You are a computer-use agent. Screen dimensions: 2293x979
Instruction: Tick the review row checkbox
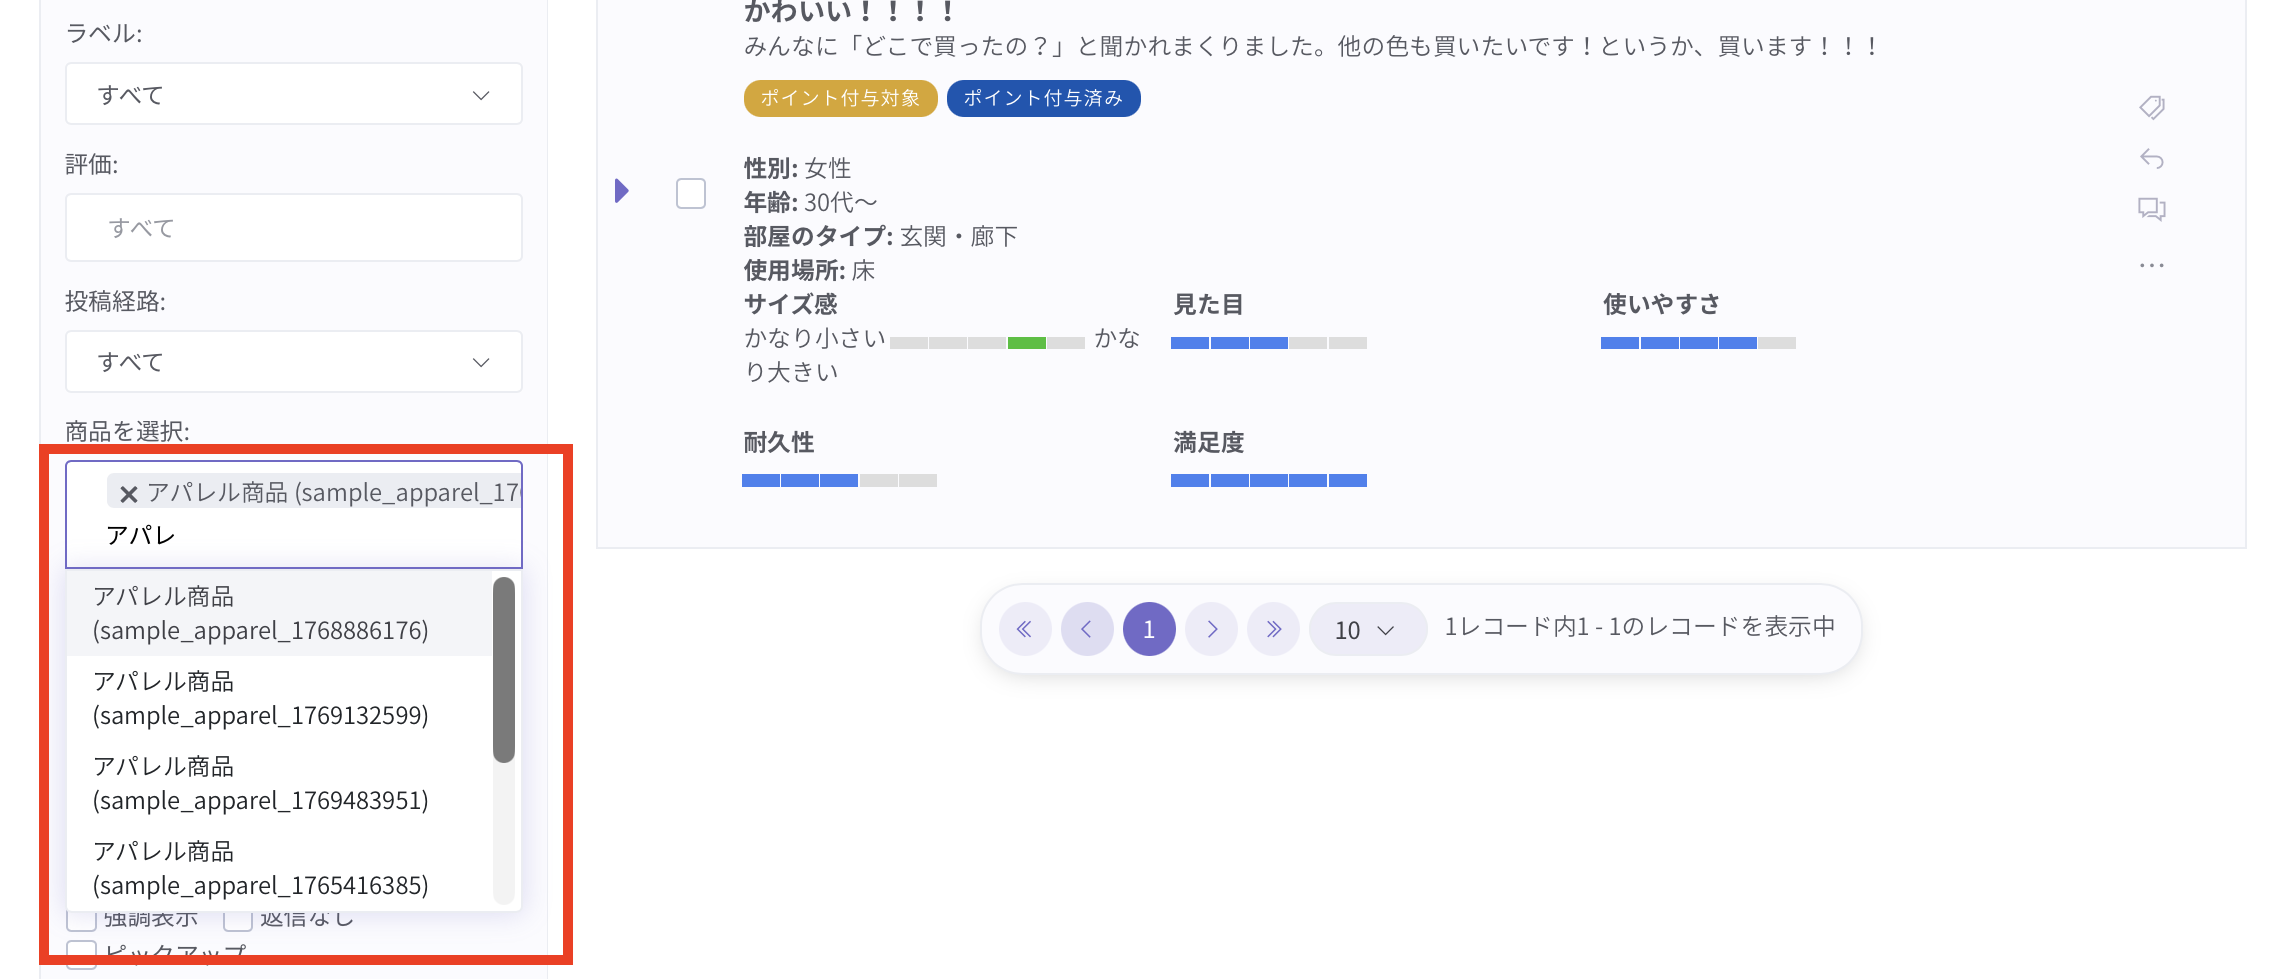coord(691,193)
